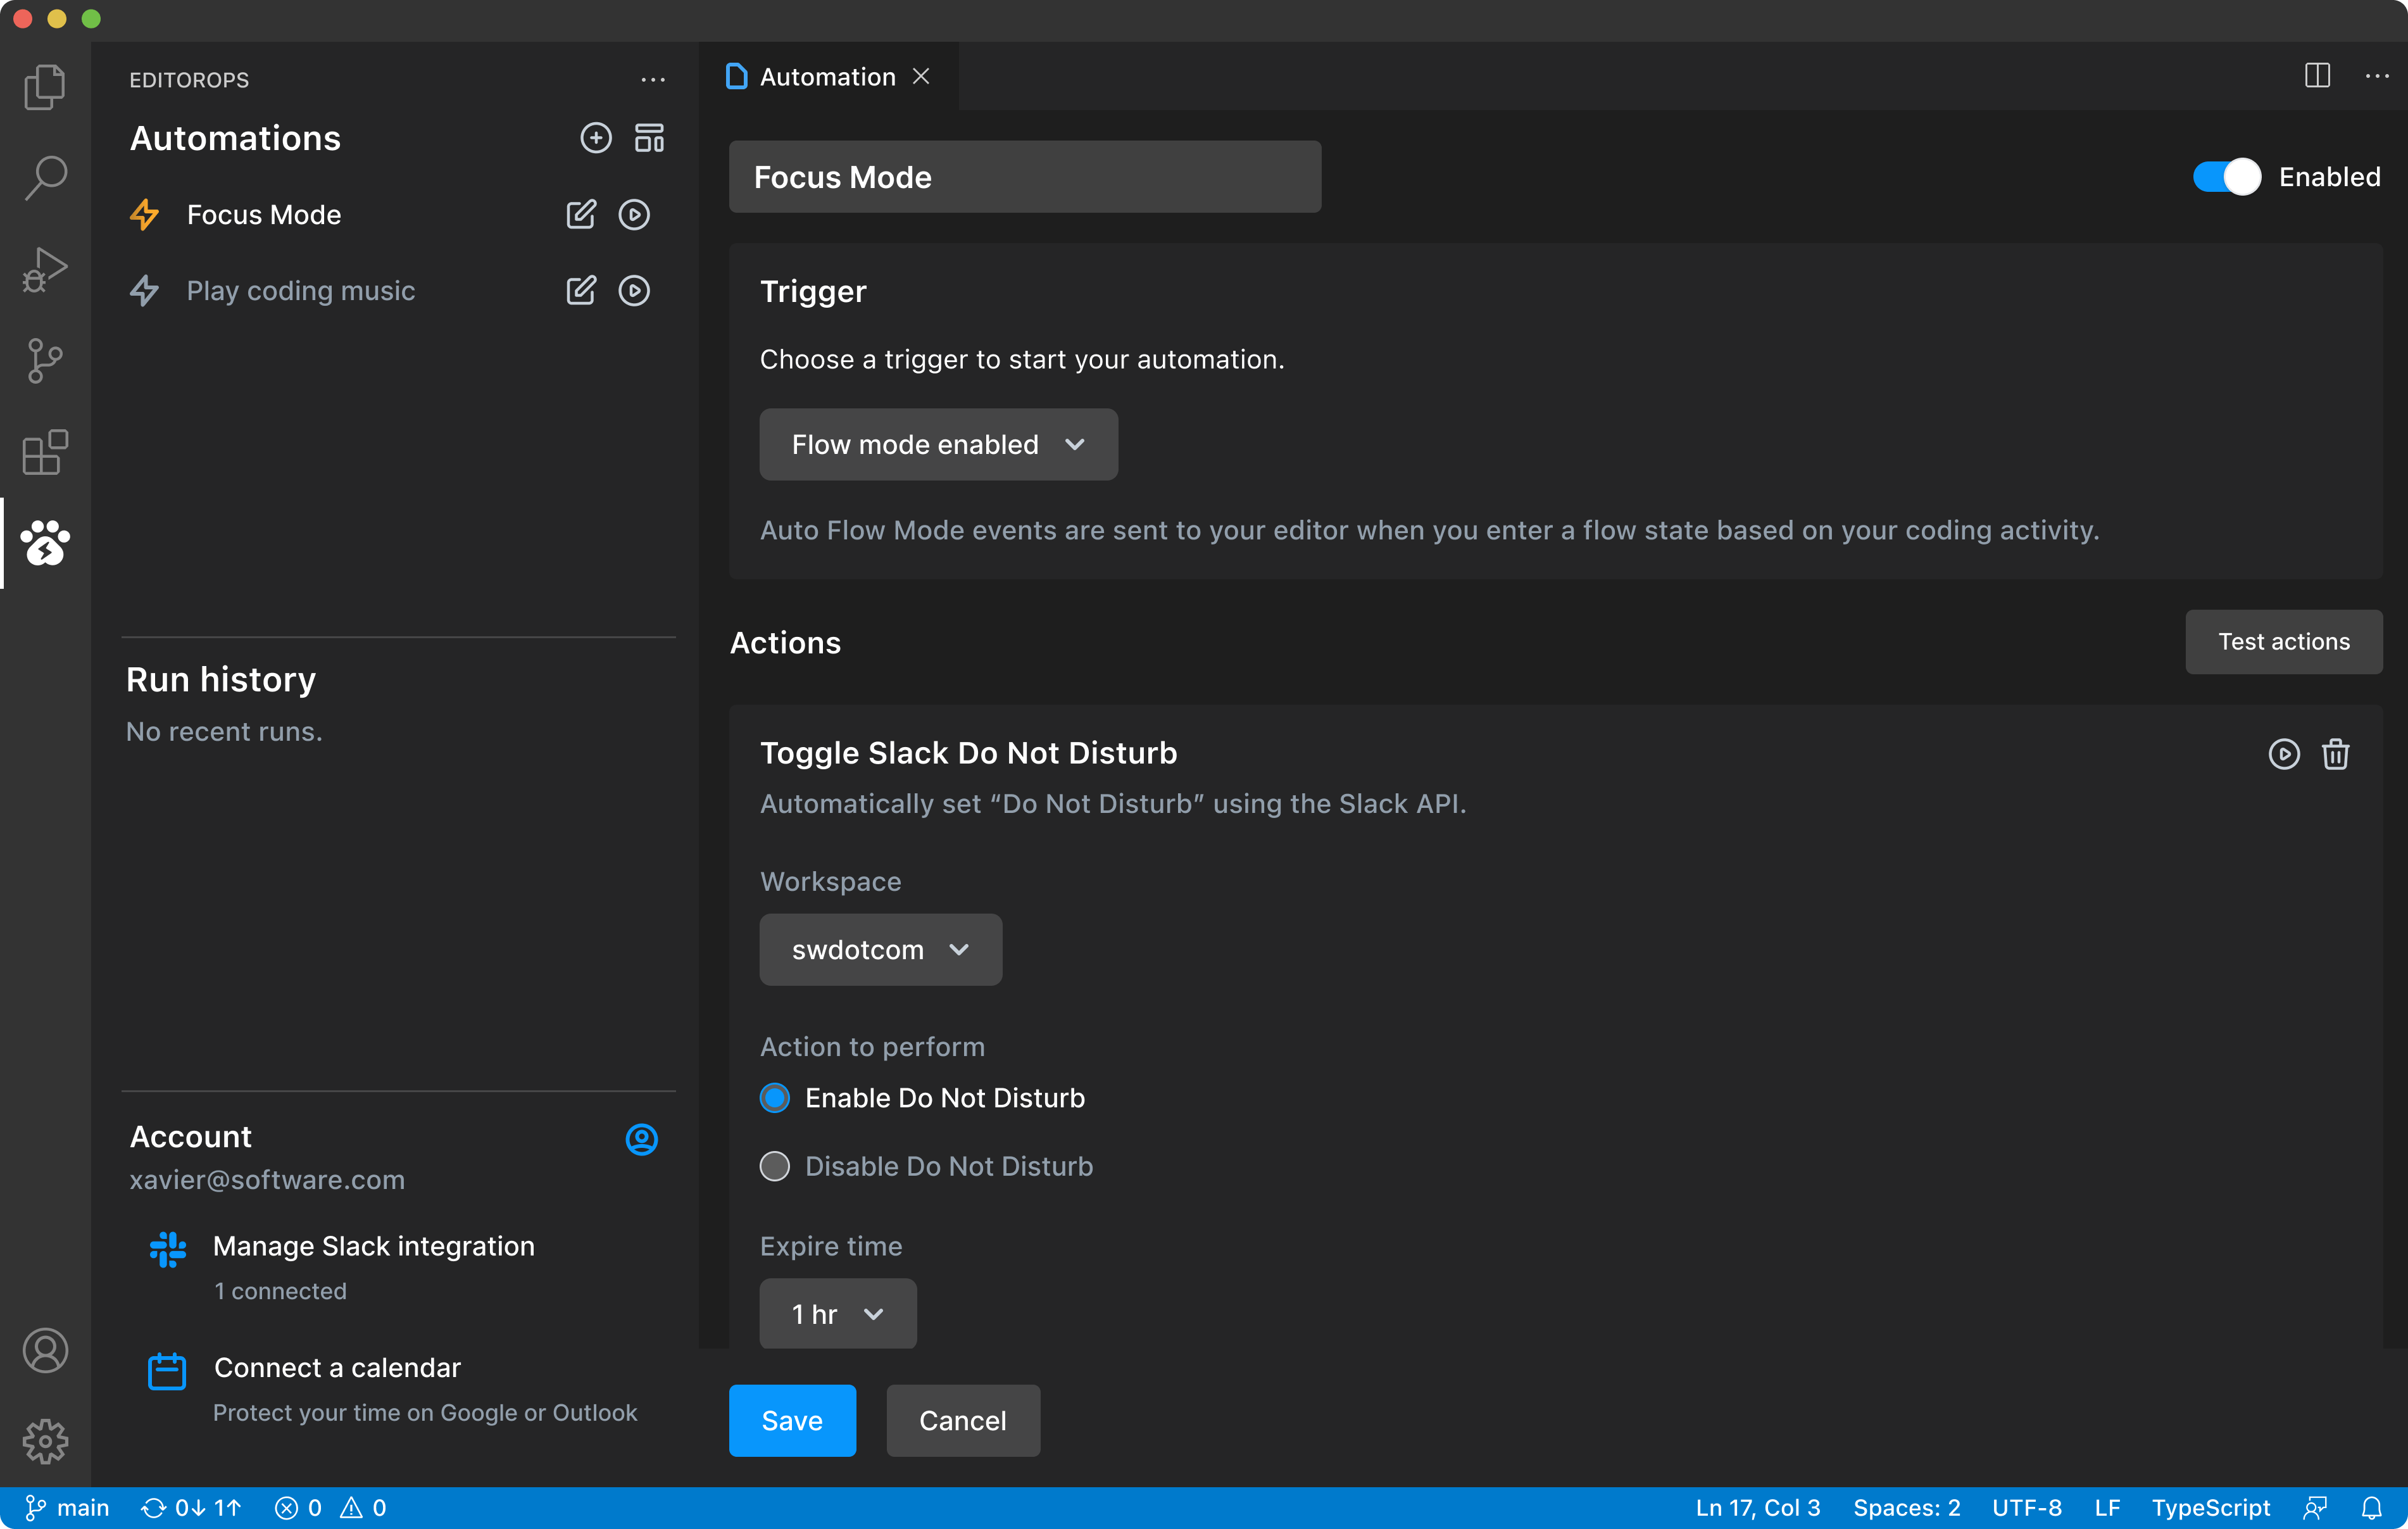The width and height of the screenshot is (2408, 1529).
Task: Open the Extensions view in activity bar
Action: click(x=45, y=452)
